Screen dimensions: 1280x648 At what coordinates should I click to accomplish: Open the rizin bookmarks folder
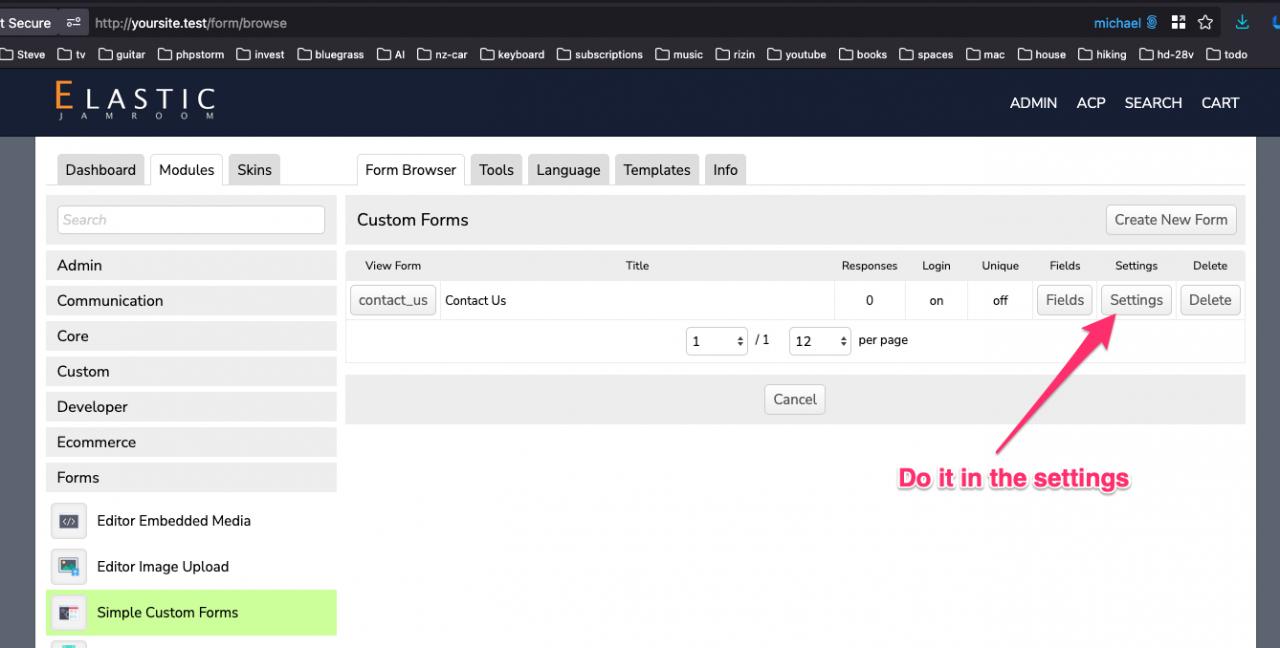735,54
